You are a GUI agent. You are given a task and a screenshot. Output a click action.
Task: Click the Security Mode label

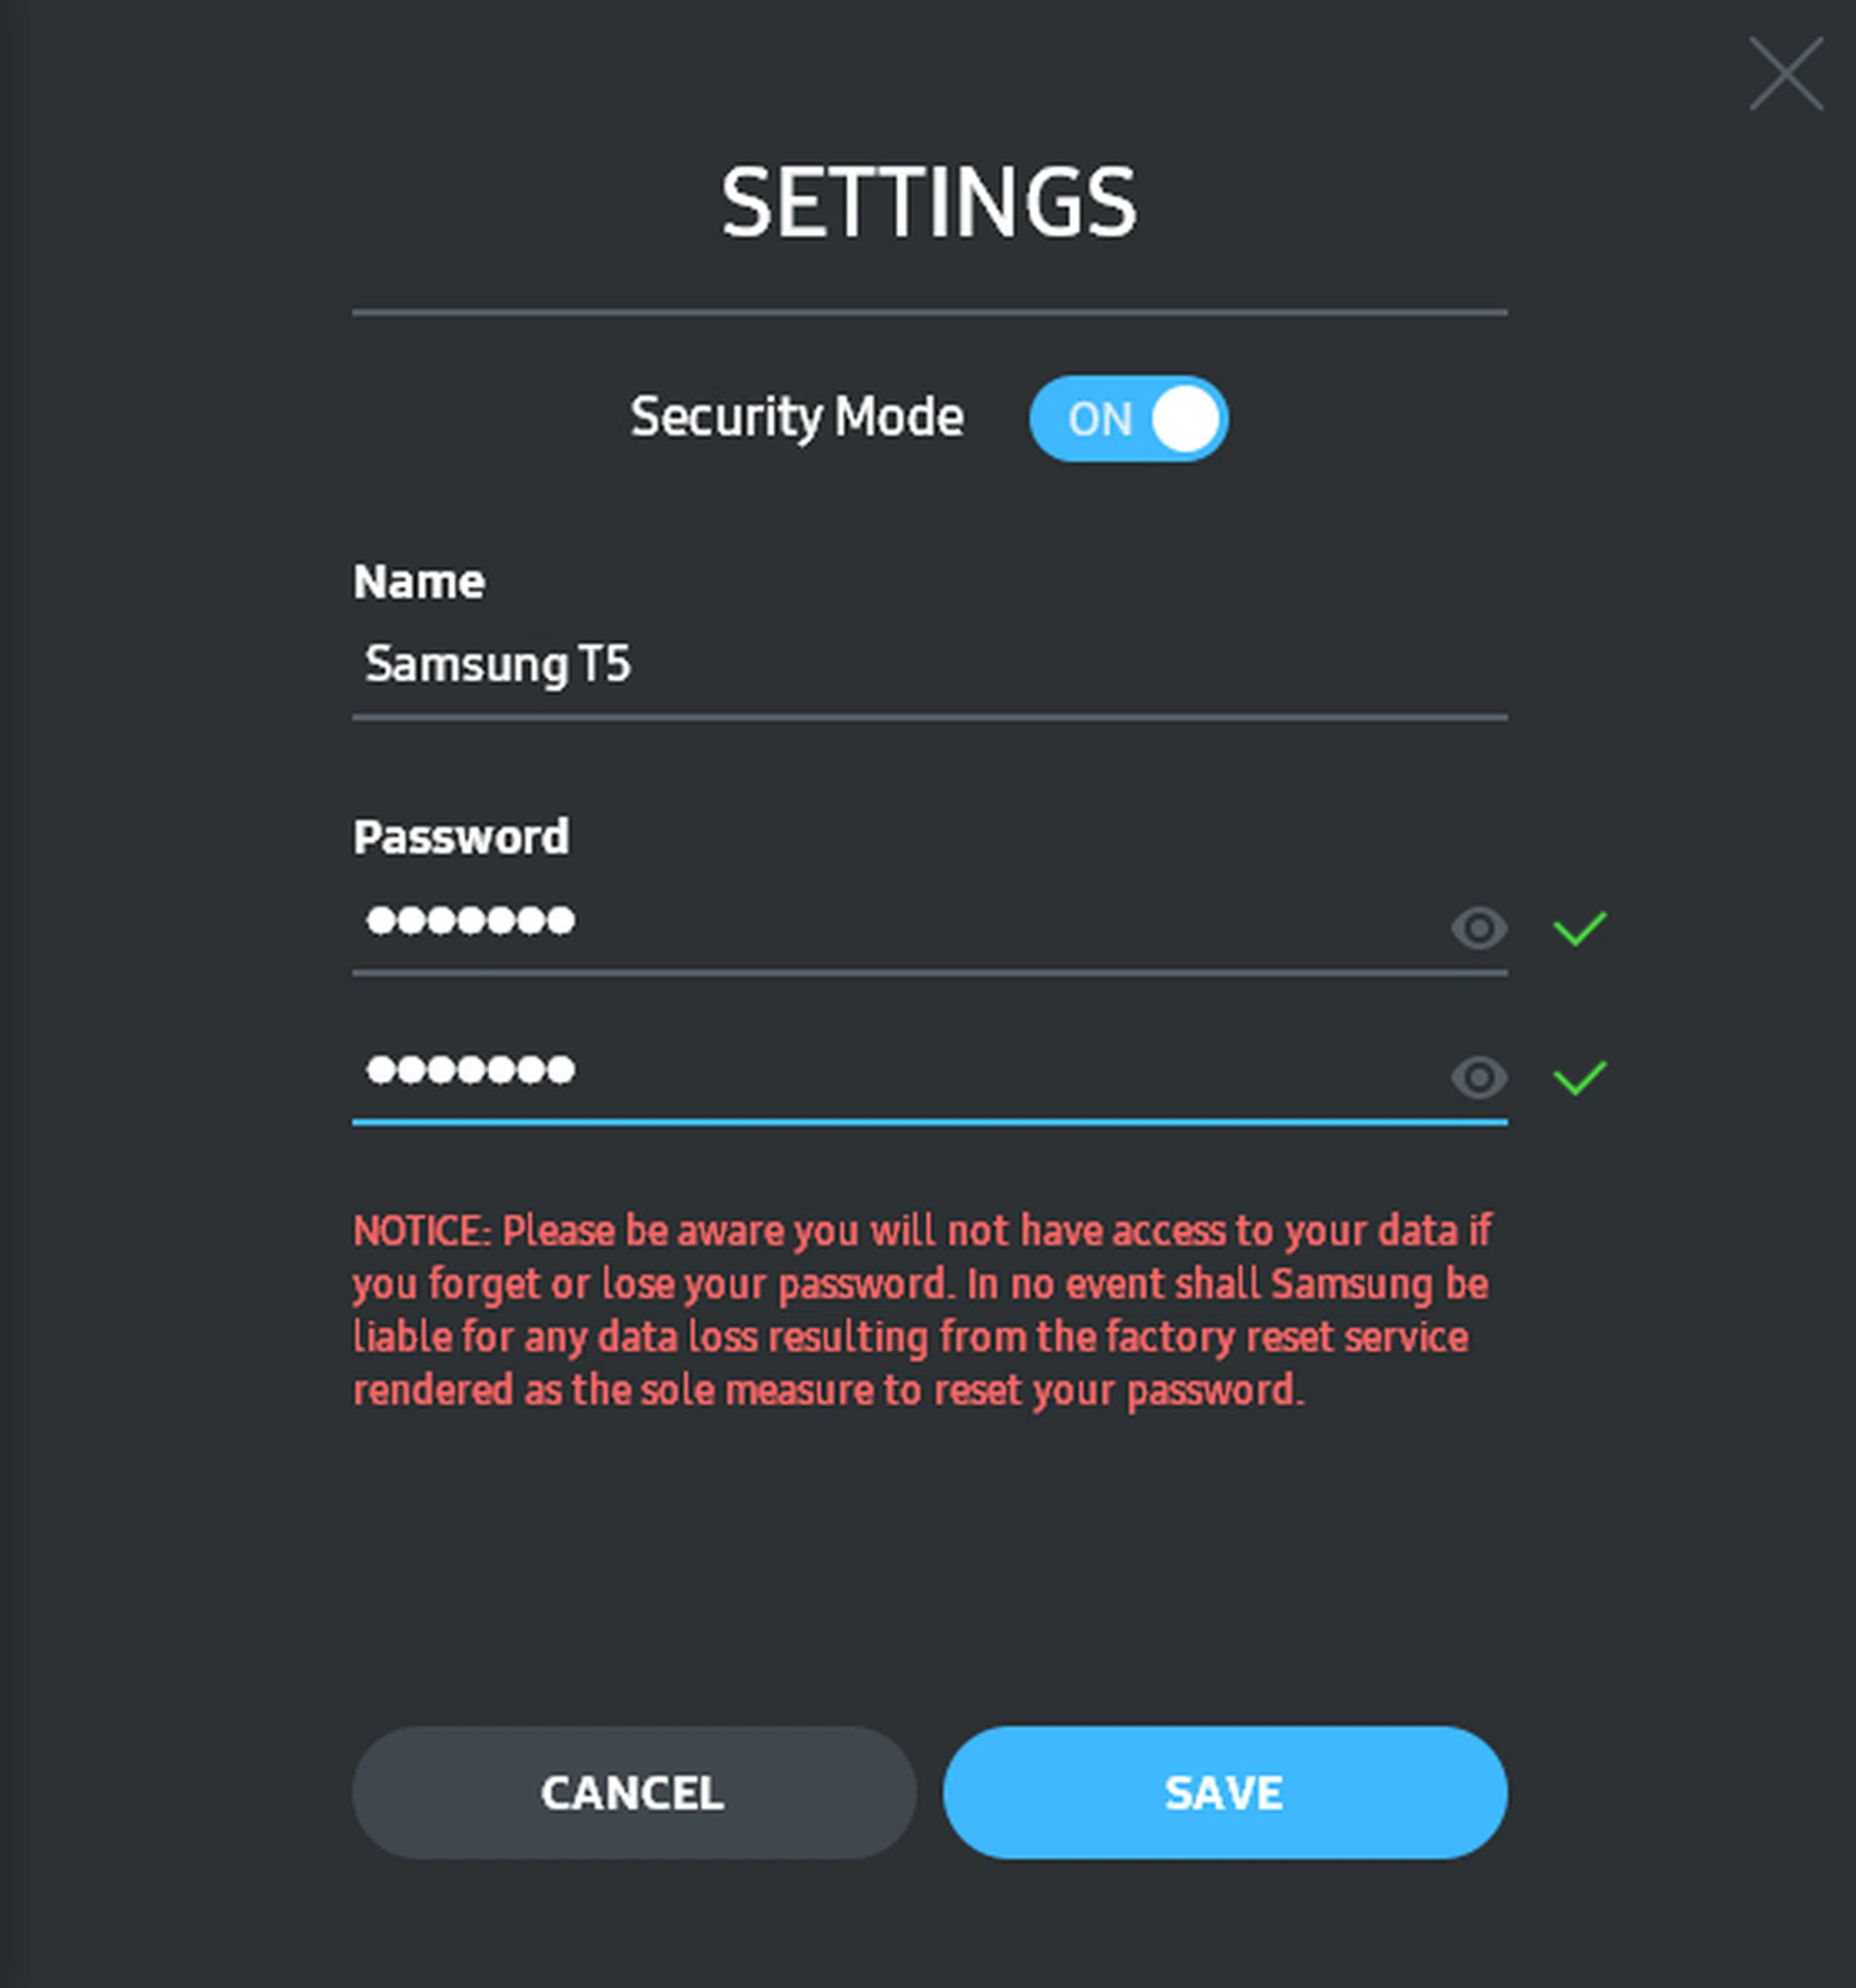pos(797,417)
